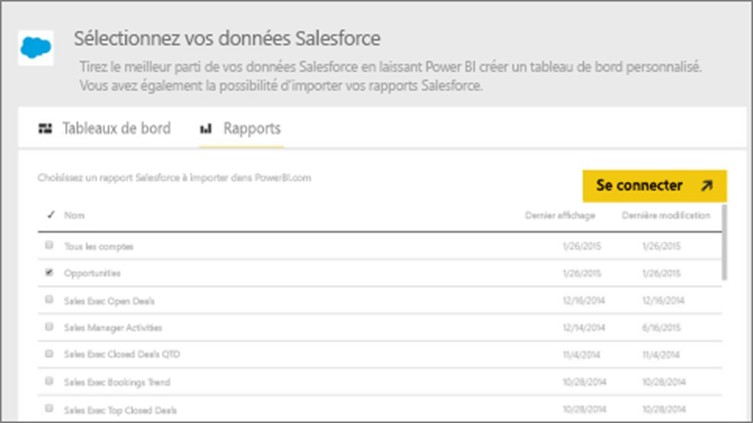Click the 12/16/2014 last viewed date

pos(583,301)
